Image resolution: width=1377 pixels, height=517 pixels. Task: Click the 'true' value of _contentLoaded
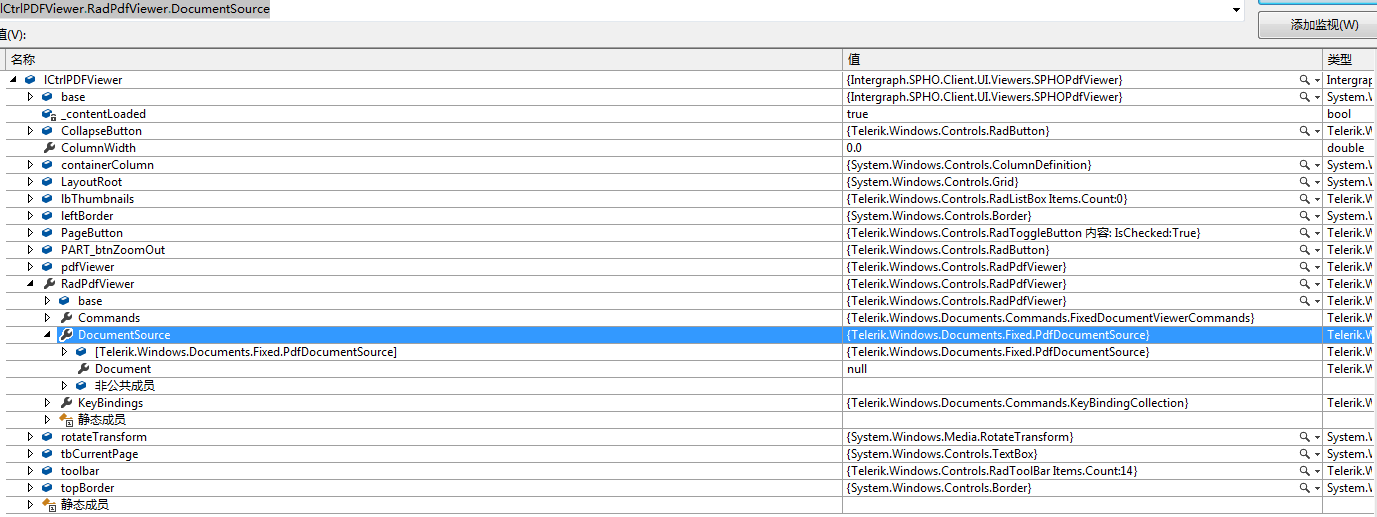pos(857,114)
